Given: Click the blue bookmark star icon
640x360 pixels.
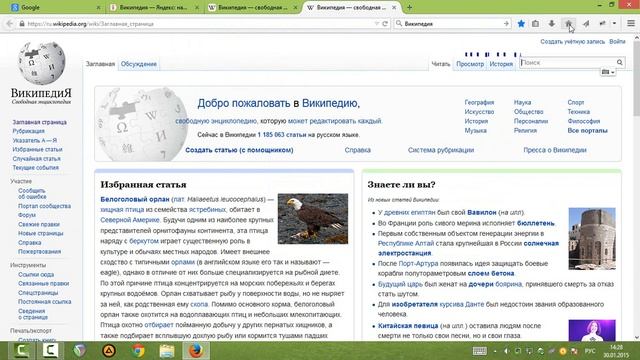Looking at the screenshot, I should (521, 24).
